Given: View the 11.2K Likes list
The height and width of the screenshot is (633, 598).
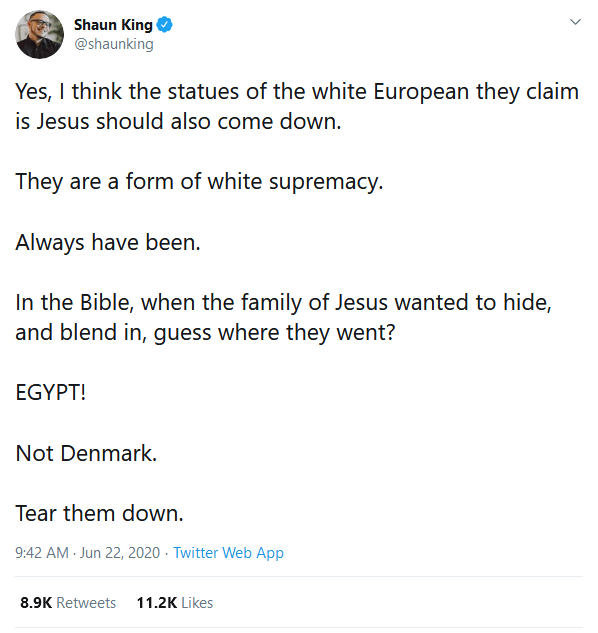Looking at the screenshot, I should pyautogui.click(x=174, y=602).
